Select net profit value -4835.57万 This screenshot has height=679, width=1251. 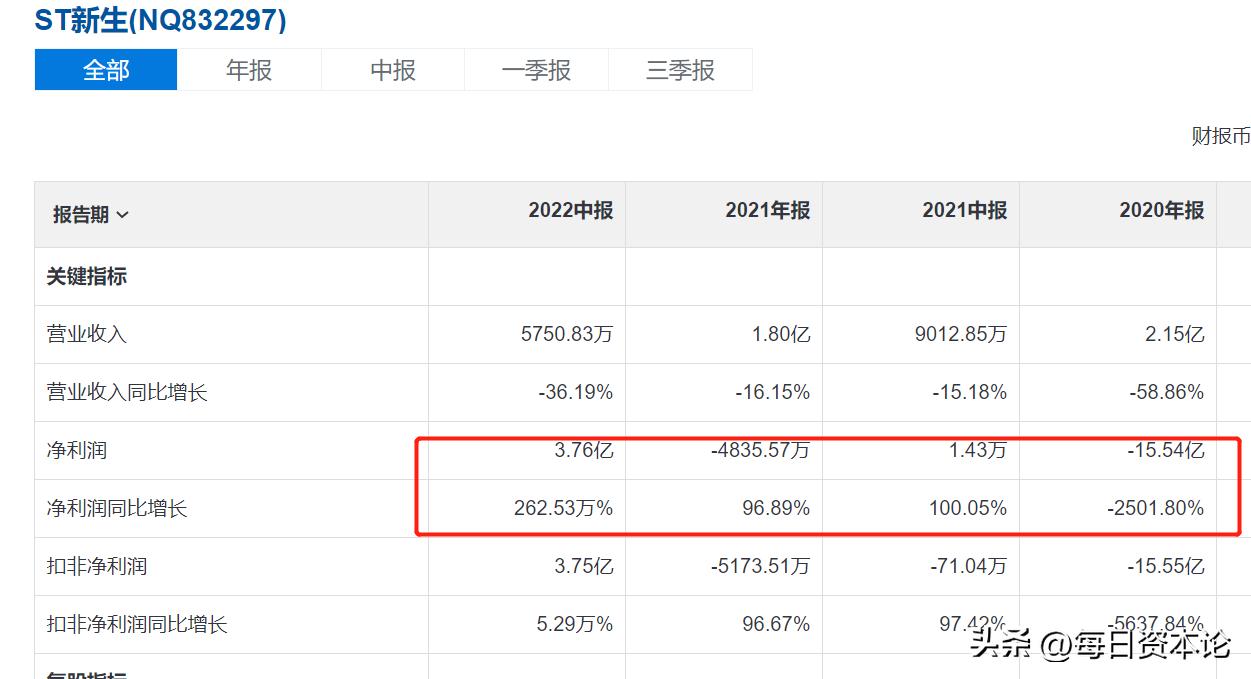click(x=760, y=451)
